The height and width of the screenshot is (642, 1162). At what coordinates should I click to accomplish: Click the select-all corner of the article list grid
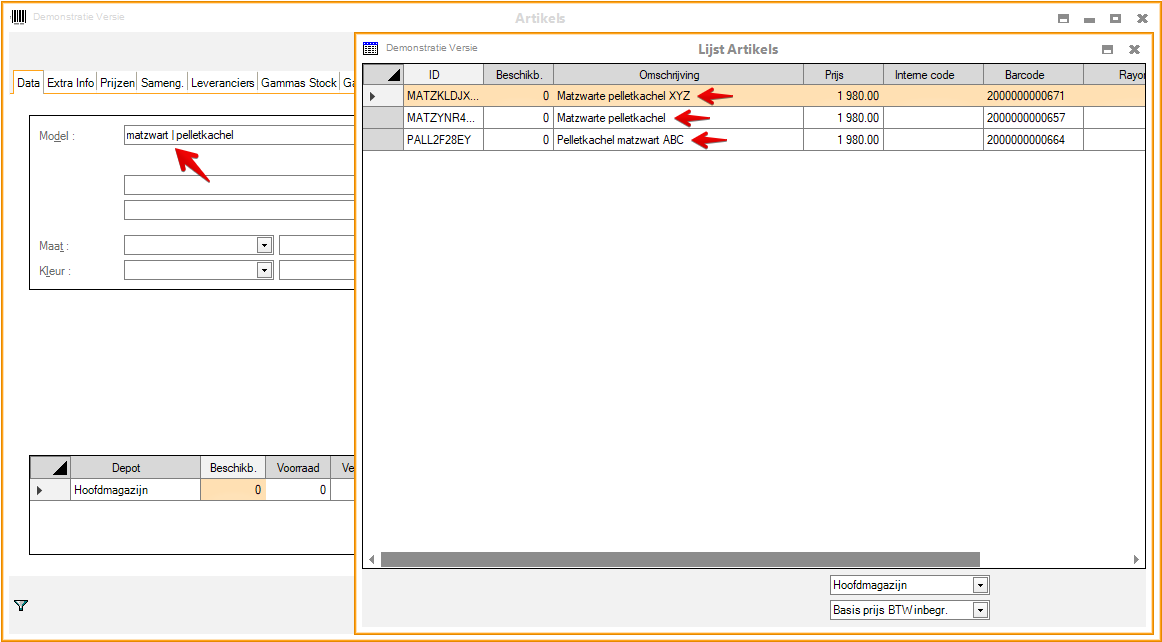pos(383,75)
